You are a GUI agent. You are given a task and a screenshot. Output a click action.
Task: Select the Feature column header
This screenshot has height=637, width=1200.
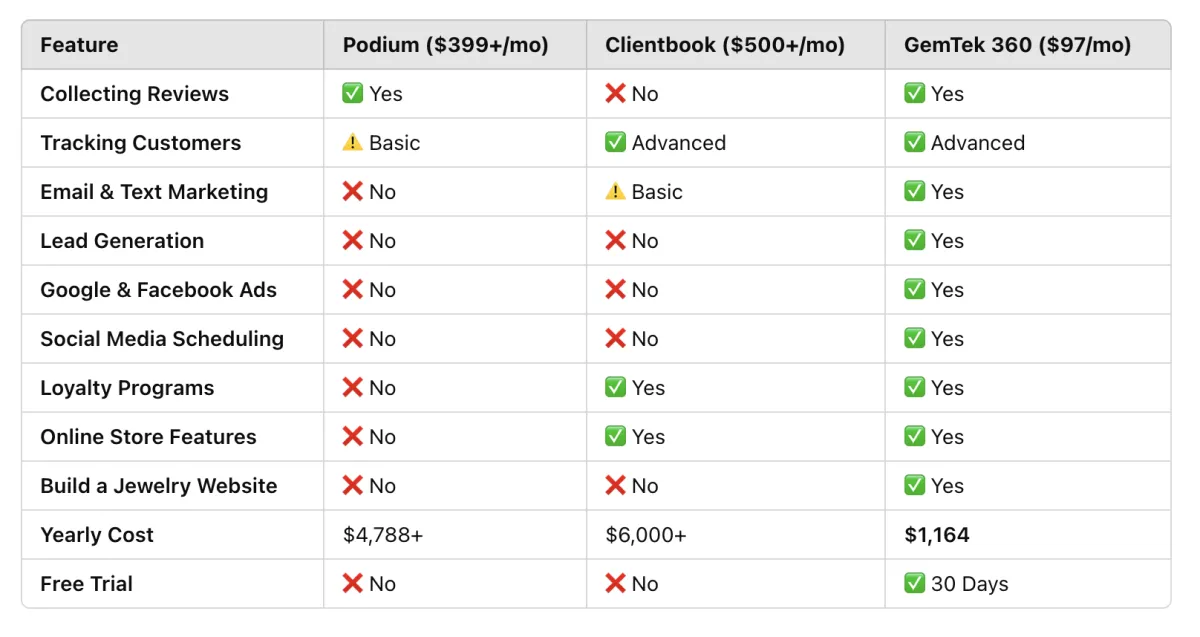point(79,45)
